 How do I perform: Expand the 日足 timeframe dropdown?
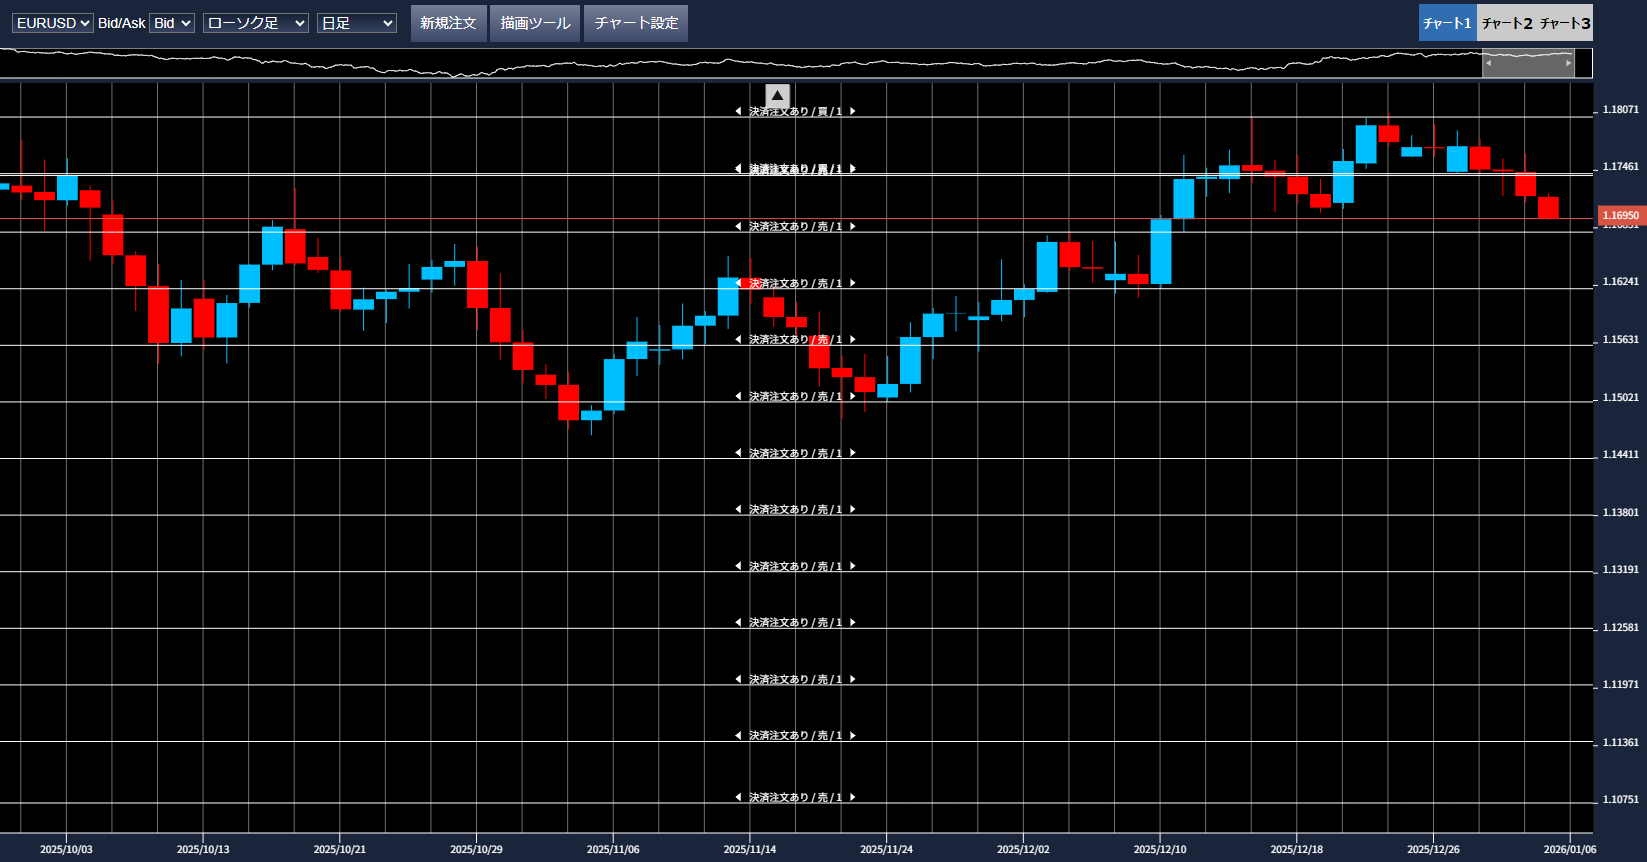356,23
